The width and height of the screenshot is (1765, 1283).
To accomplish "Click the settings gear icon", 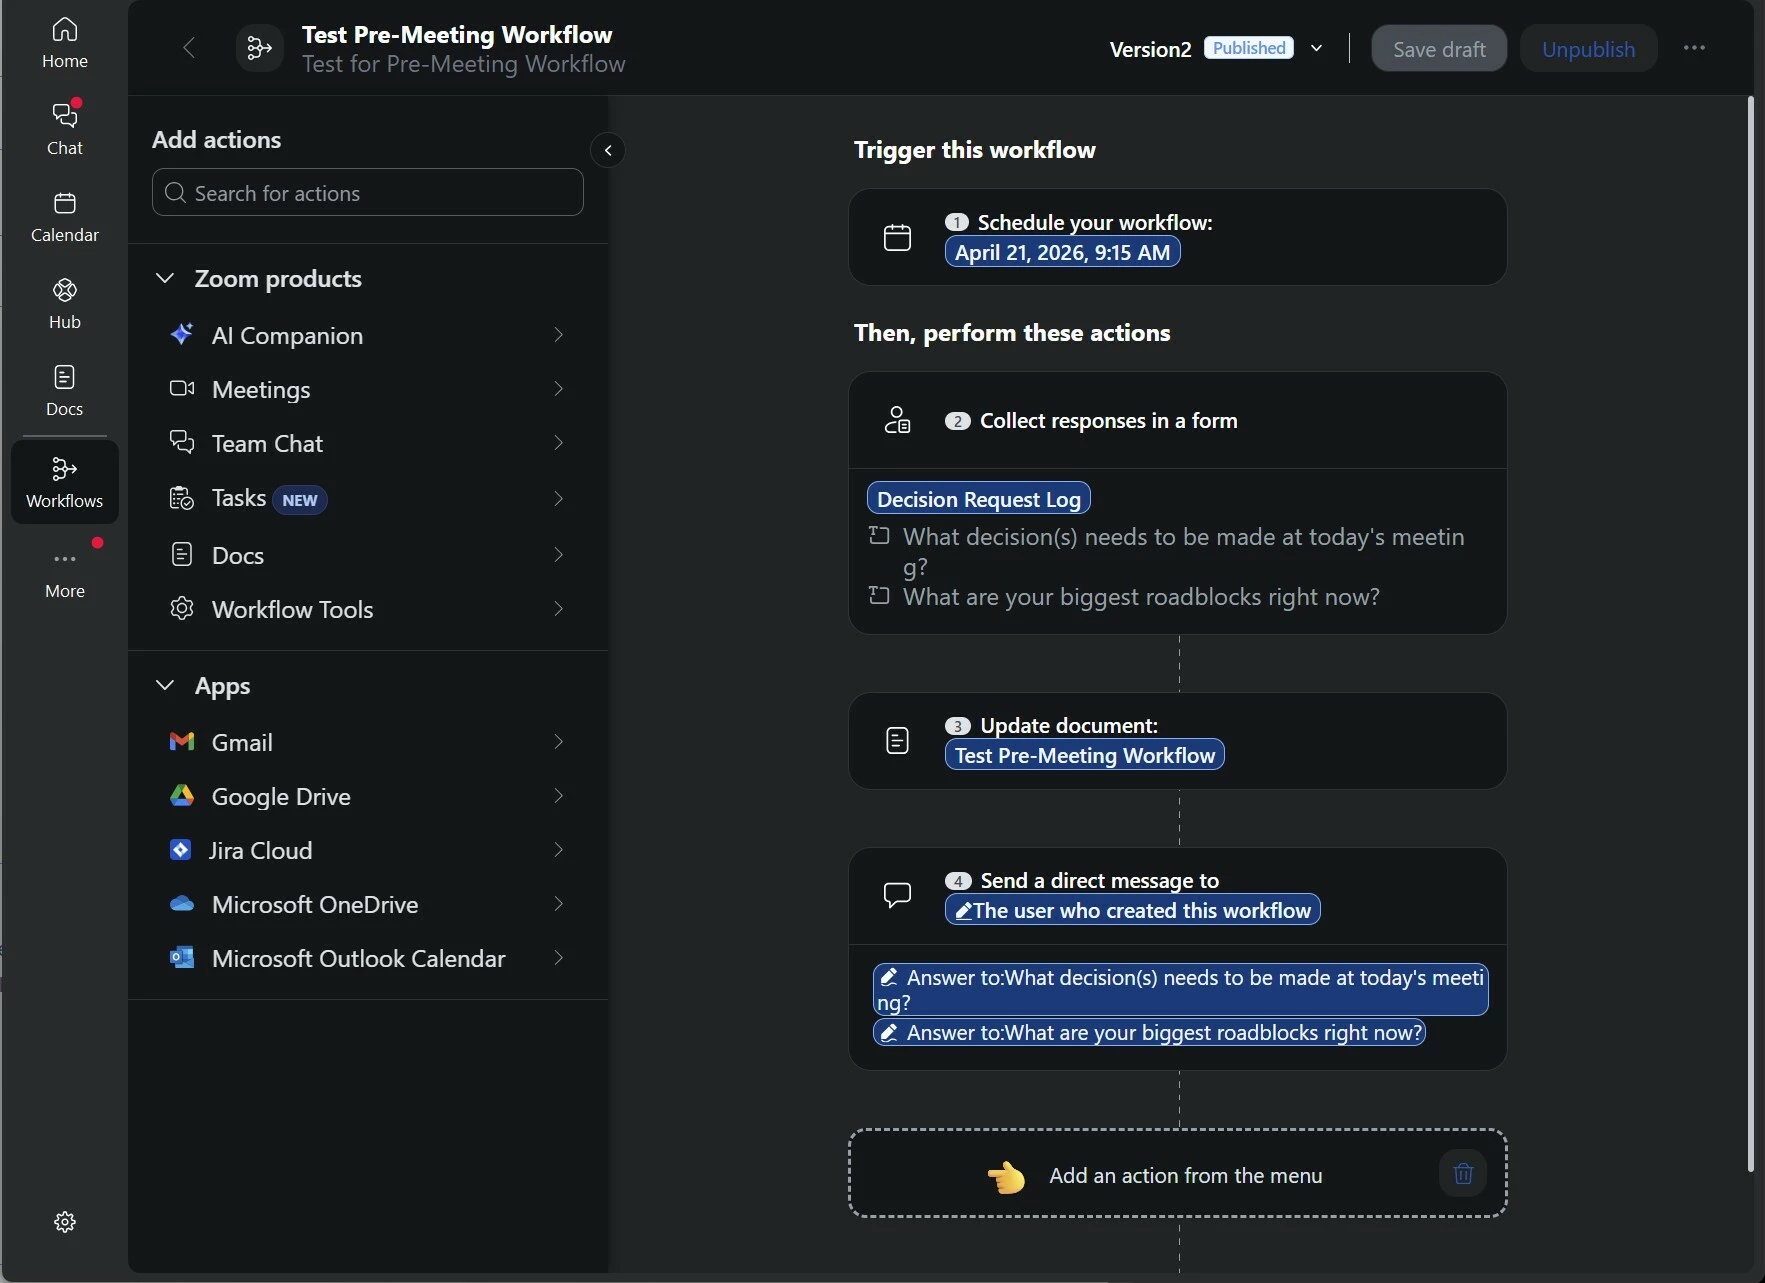I will [65, 1222].
